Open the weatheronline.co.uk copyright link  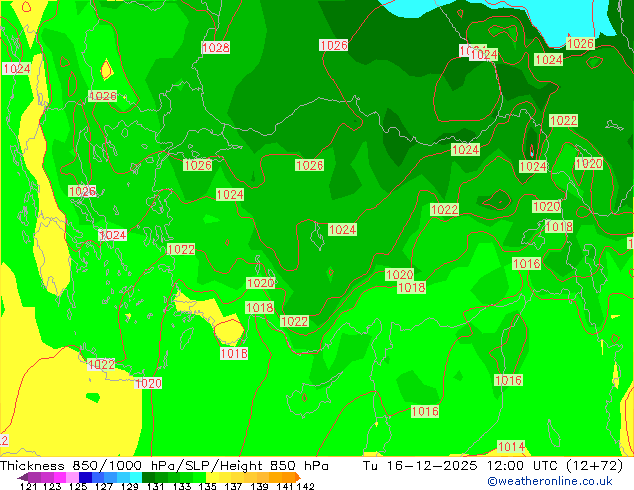tap(549, 481)
